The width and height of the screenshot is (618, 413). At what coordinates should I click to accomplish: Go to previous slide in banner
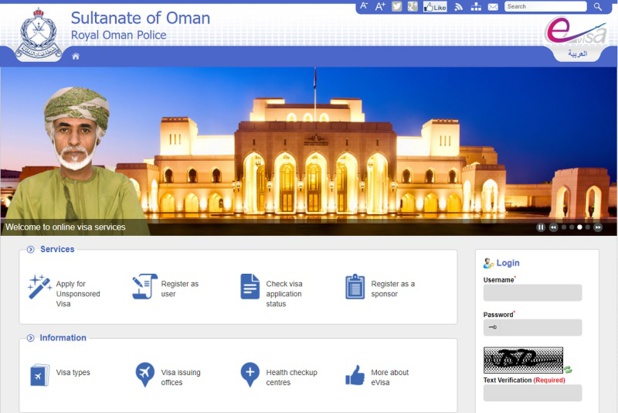(553, 227)
